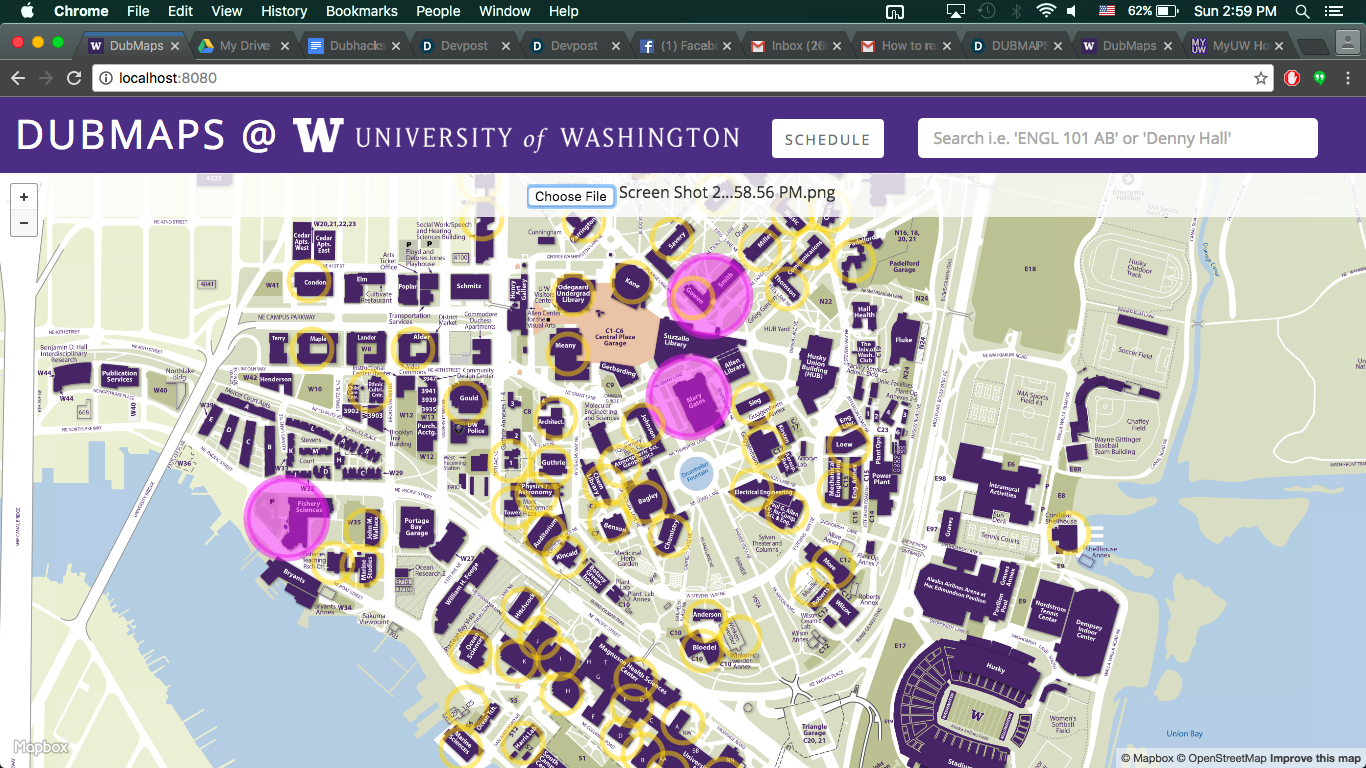This screenshot has width=1366, height=768.
Task: Click the University of Washington W logo
Action: point(317,135)
